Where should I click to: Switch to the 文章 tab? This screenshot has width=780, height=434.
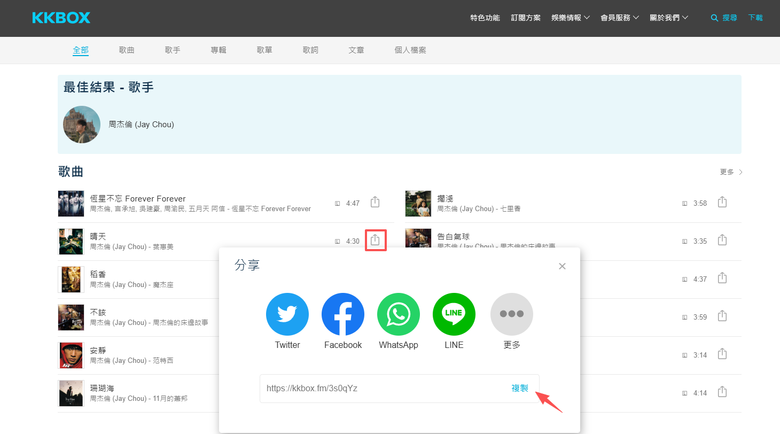pyautogui.click(x=356, y=50)
